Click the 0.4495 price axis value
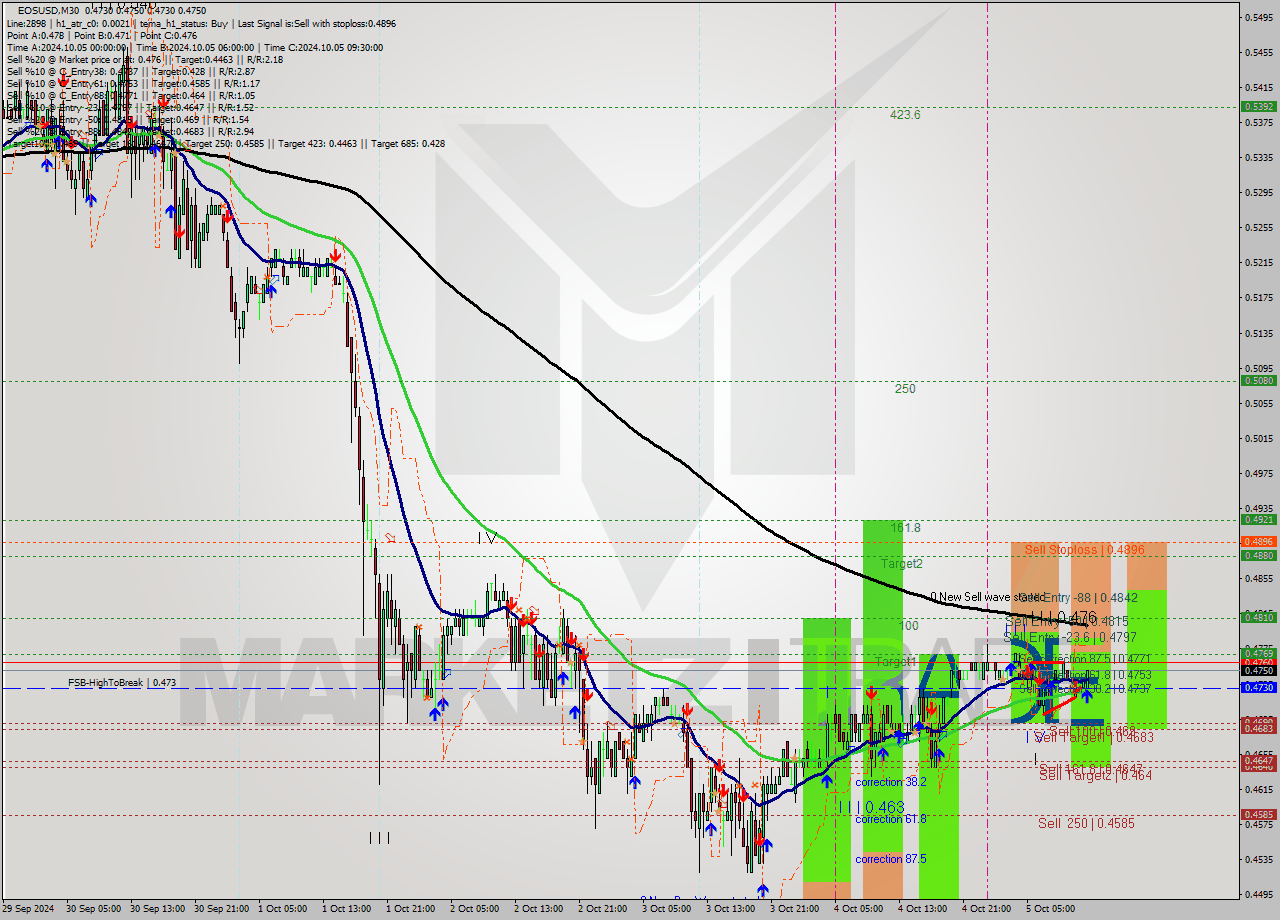This screenshot has height=920, width=1280. pos(1257,895)
